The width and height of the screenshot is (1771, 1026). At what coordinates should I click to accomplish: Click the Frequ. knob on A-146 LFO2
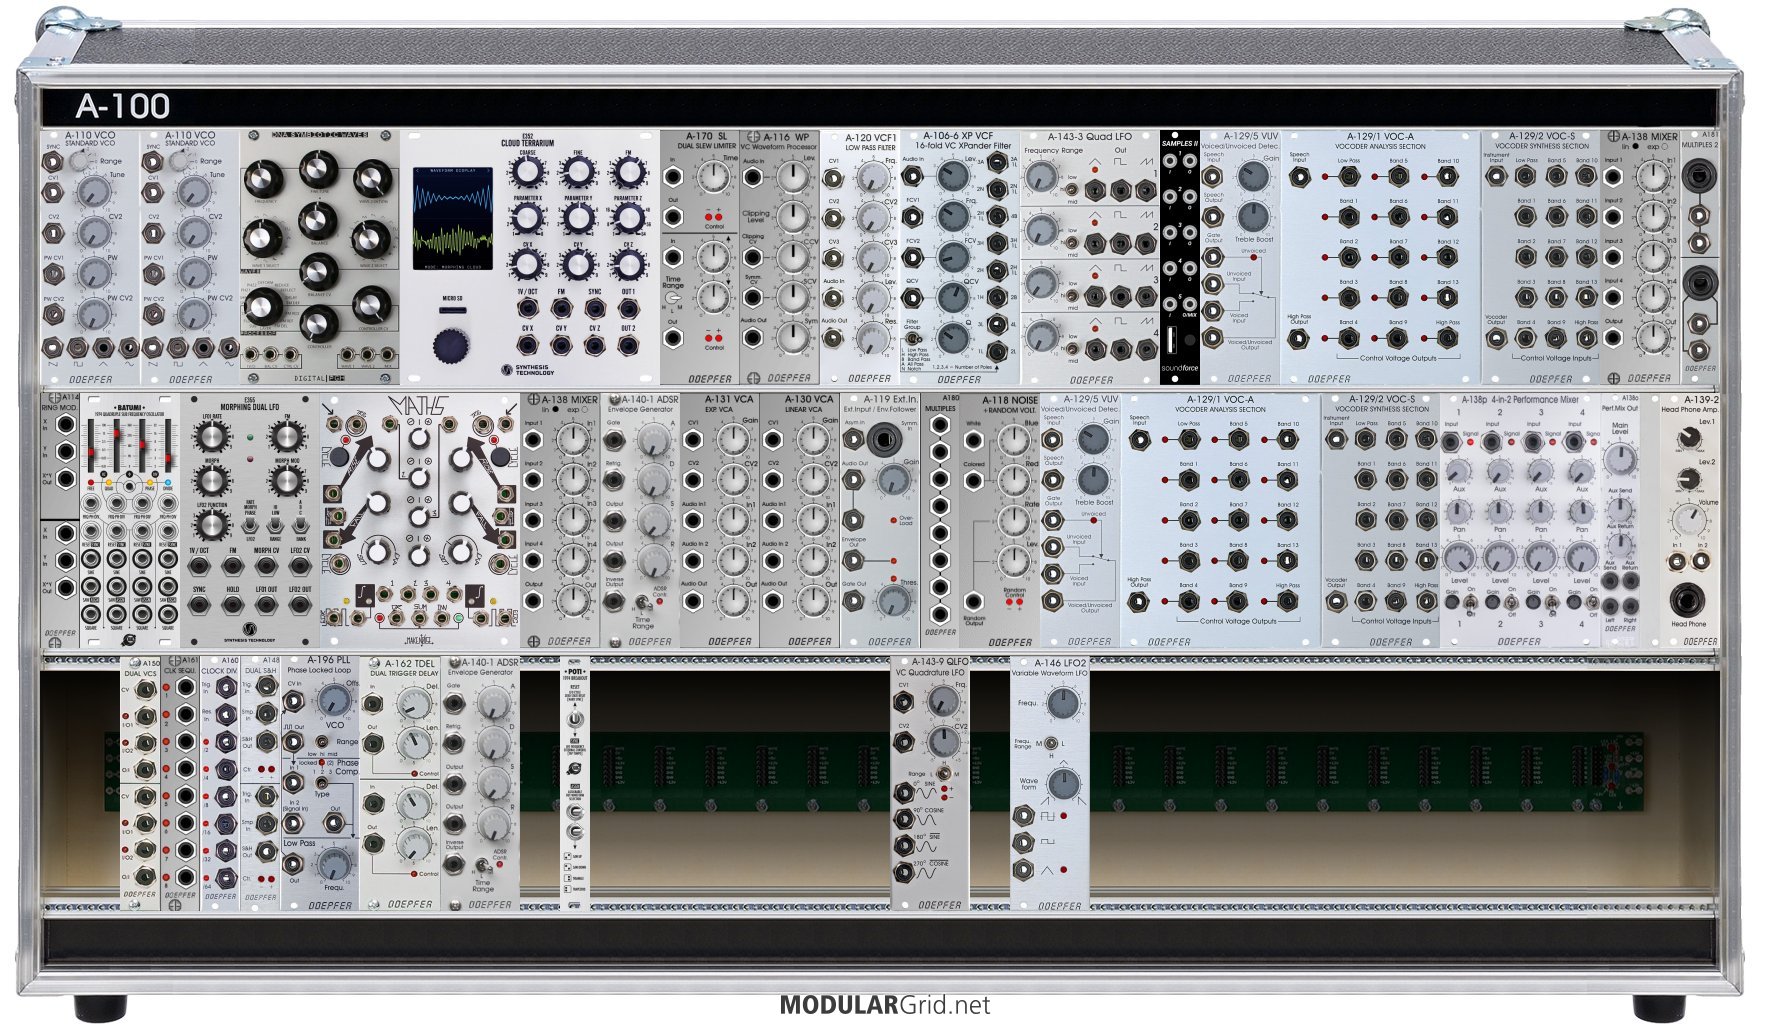[1061, 704]
